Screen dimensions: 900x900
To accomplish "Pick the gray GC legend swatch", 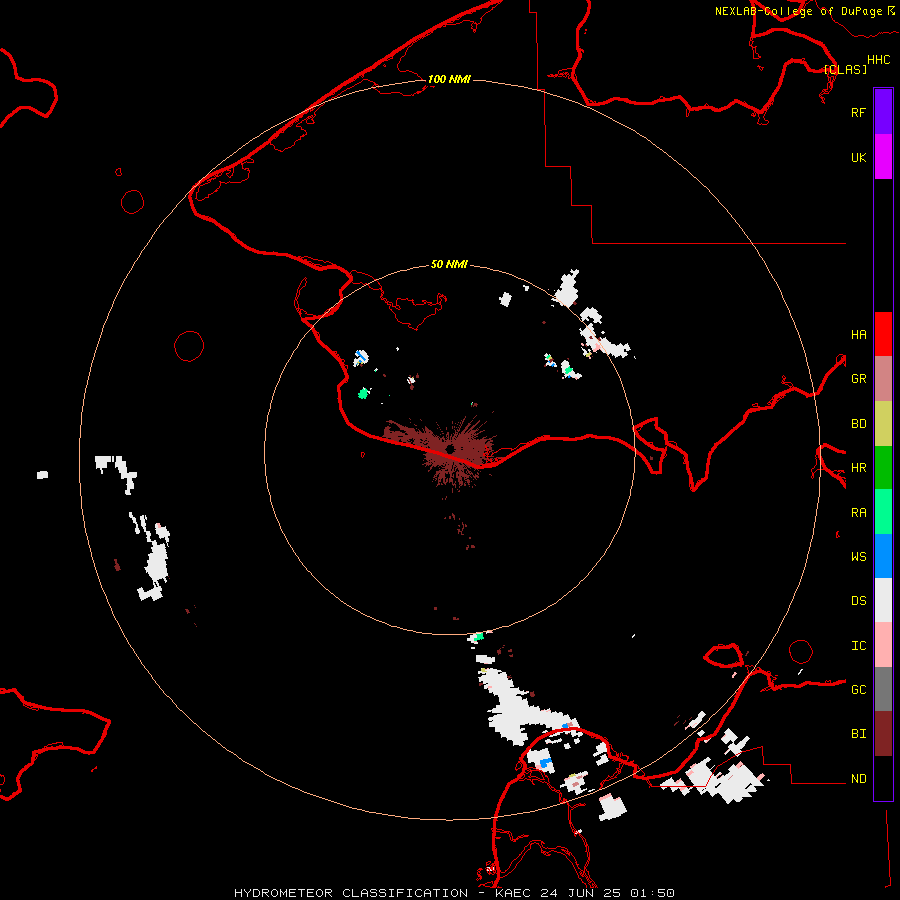I will click(x=883, y=689).
